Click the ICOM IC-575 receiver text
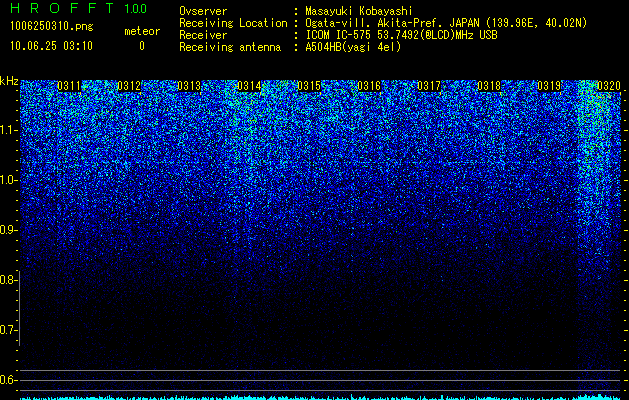Viewport: 629px width, 400px height. click(401, 35)
